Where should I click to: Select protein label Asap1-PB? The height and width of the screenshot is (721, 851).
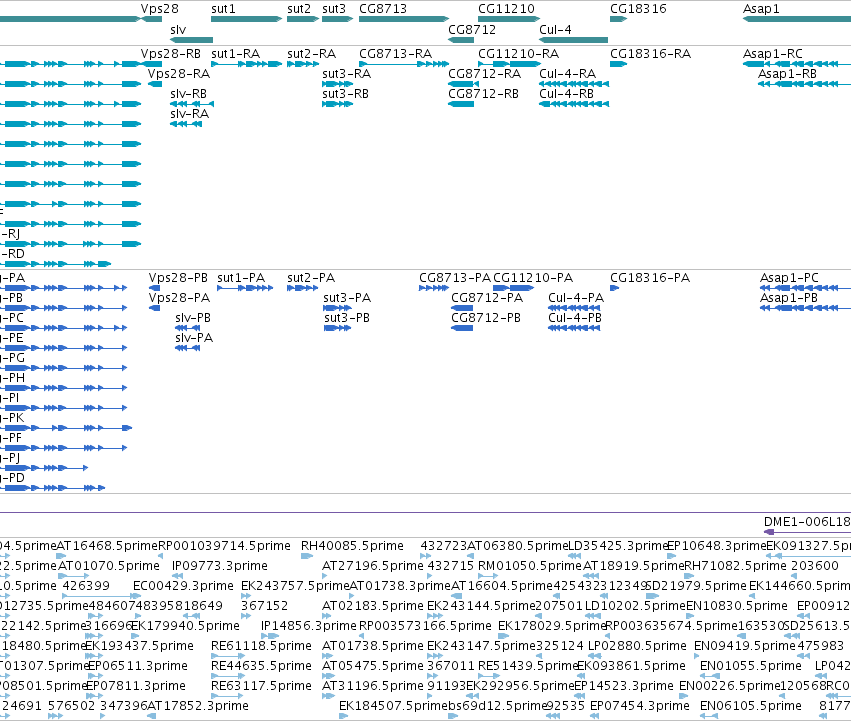pyautogui.click(x=789, y=298)
